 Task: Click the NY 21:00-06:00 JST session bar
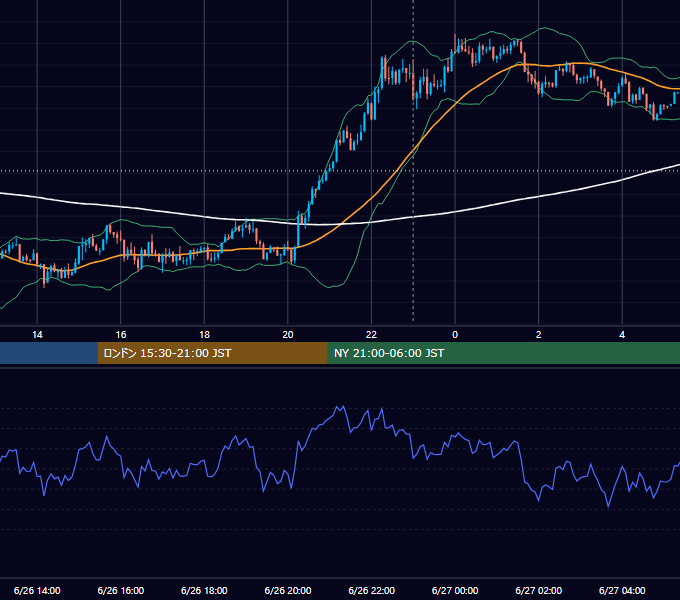point(503,353)
